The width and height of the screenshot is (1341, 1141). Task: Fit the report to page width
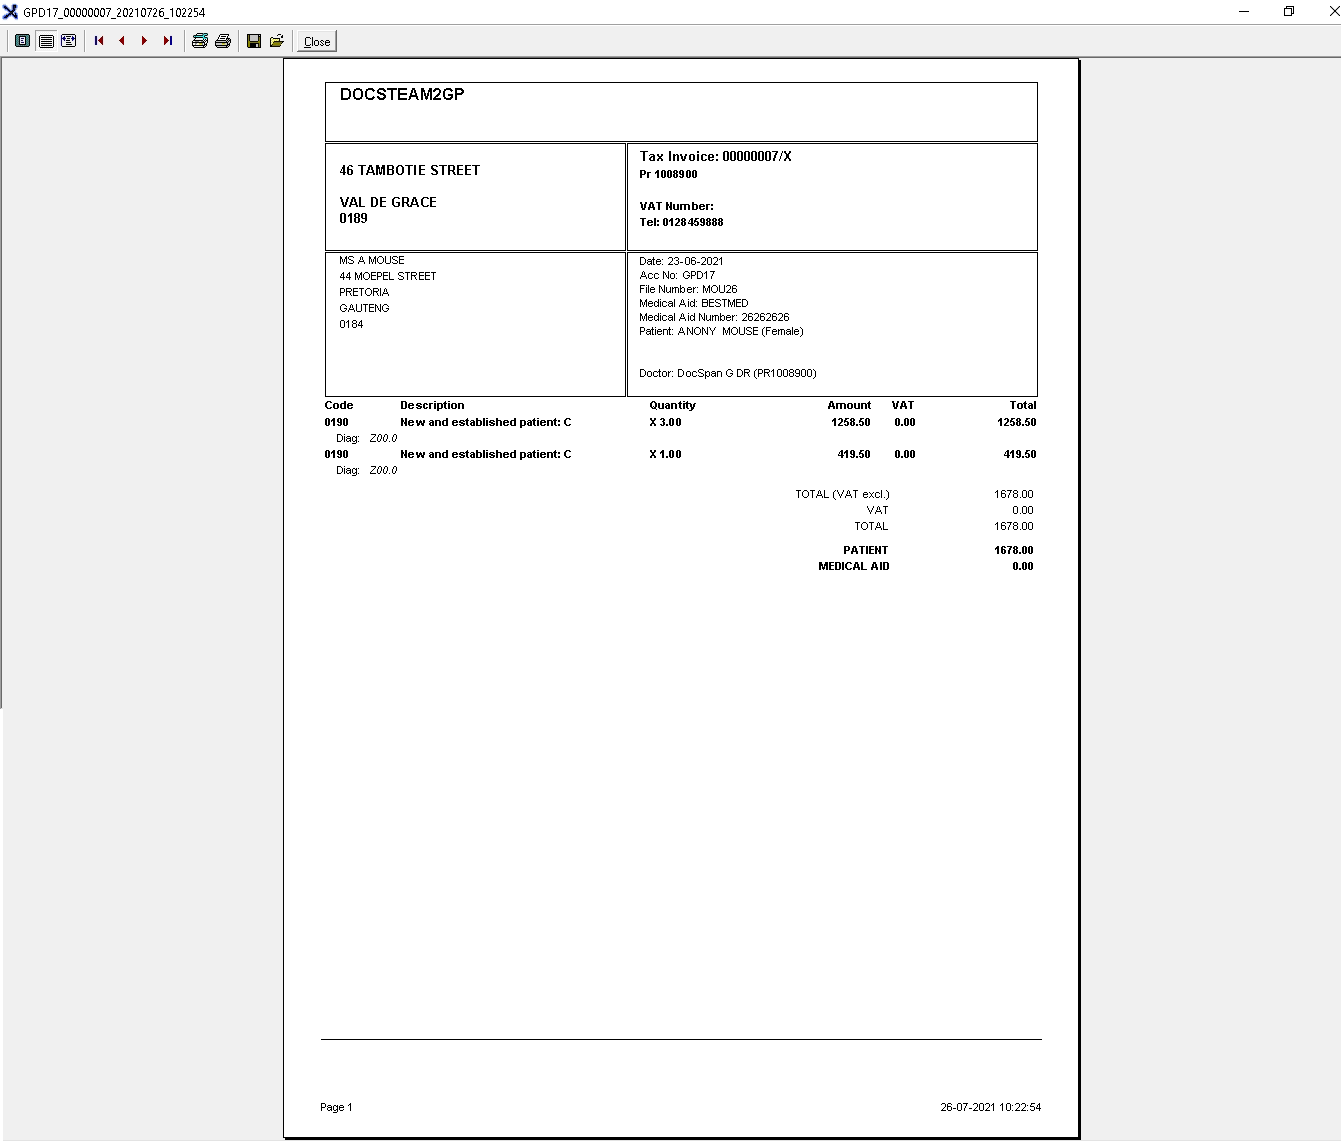click(x=69, y=41)
